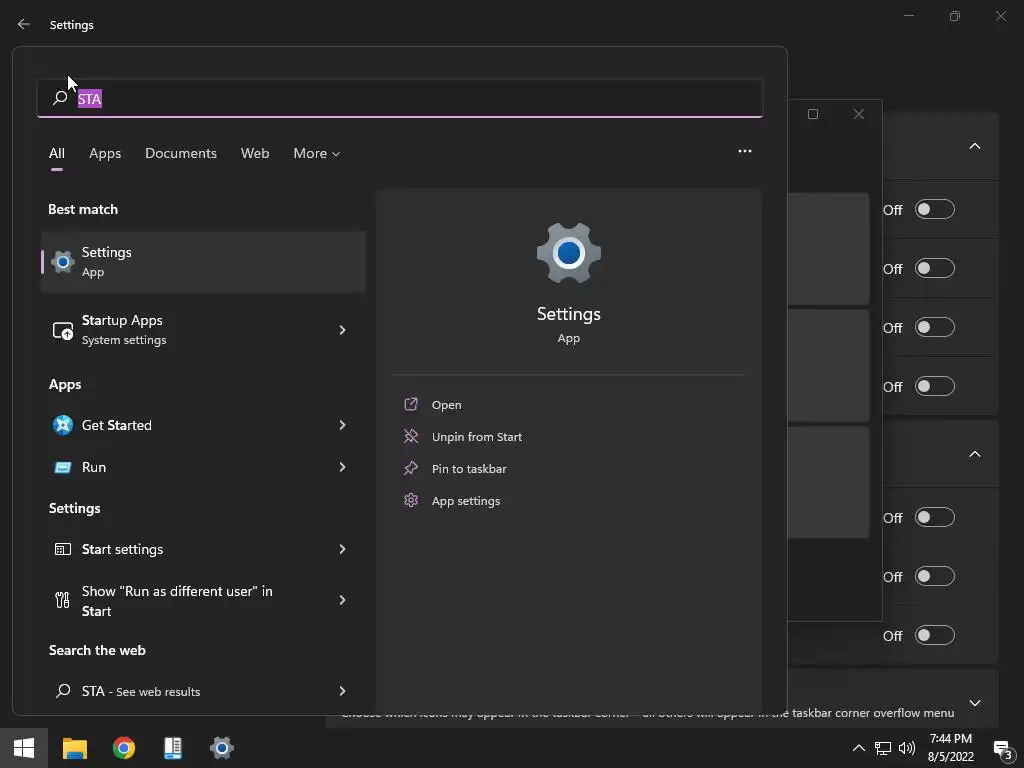Screen dimensions: 1024x768
Task: Open the notebook app icon on taskbar
Action: [173, 748]
